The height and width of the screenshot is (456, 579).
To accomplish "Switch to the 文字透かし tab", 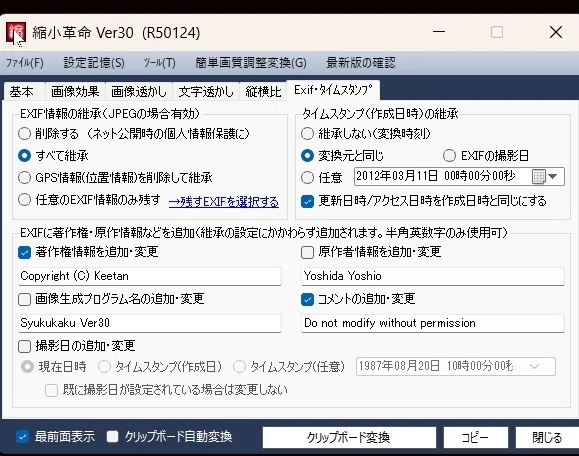I will point(206,91).
